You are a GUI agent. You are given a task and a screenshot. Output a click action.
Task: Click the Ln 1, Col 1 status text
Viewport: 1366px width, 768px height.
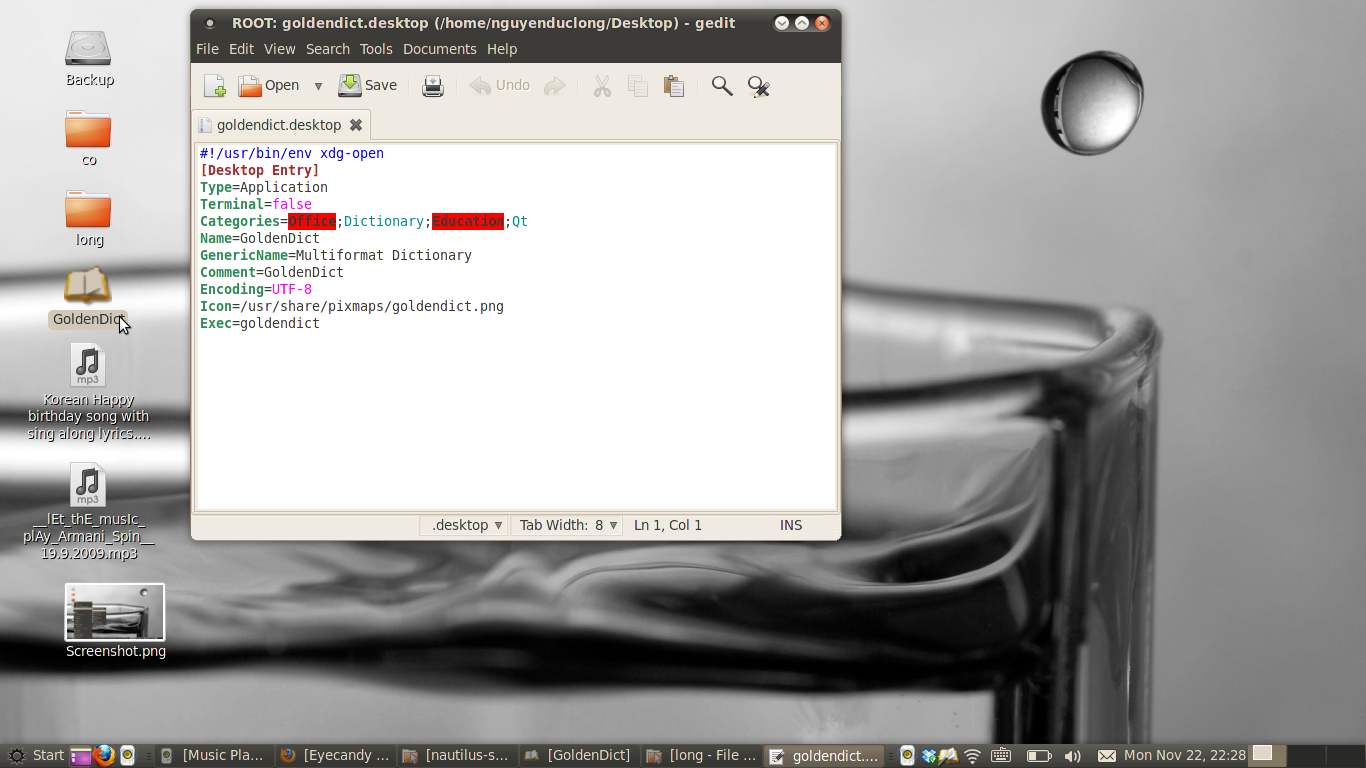(x=668, y=525)
